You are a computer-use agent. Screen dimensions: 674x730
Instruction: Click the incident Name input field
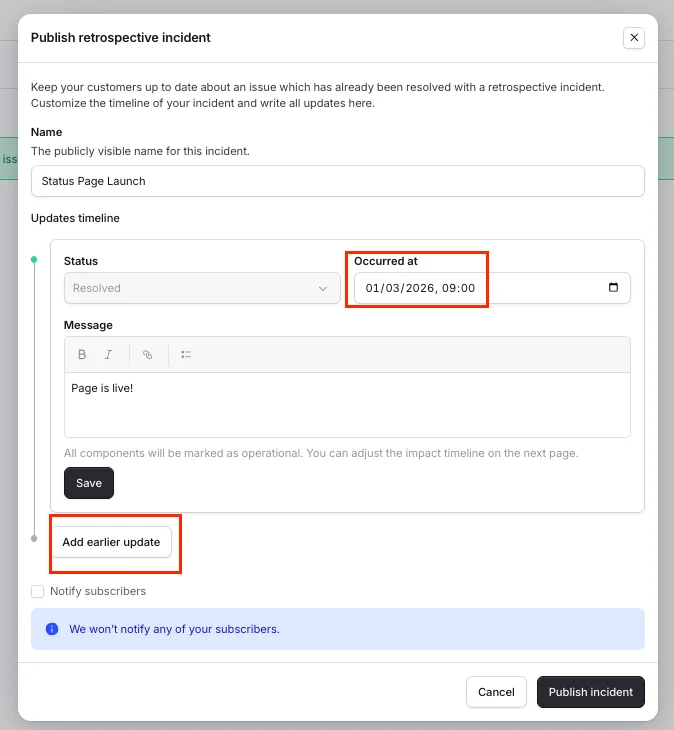point(337,181)
